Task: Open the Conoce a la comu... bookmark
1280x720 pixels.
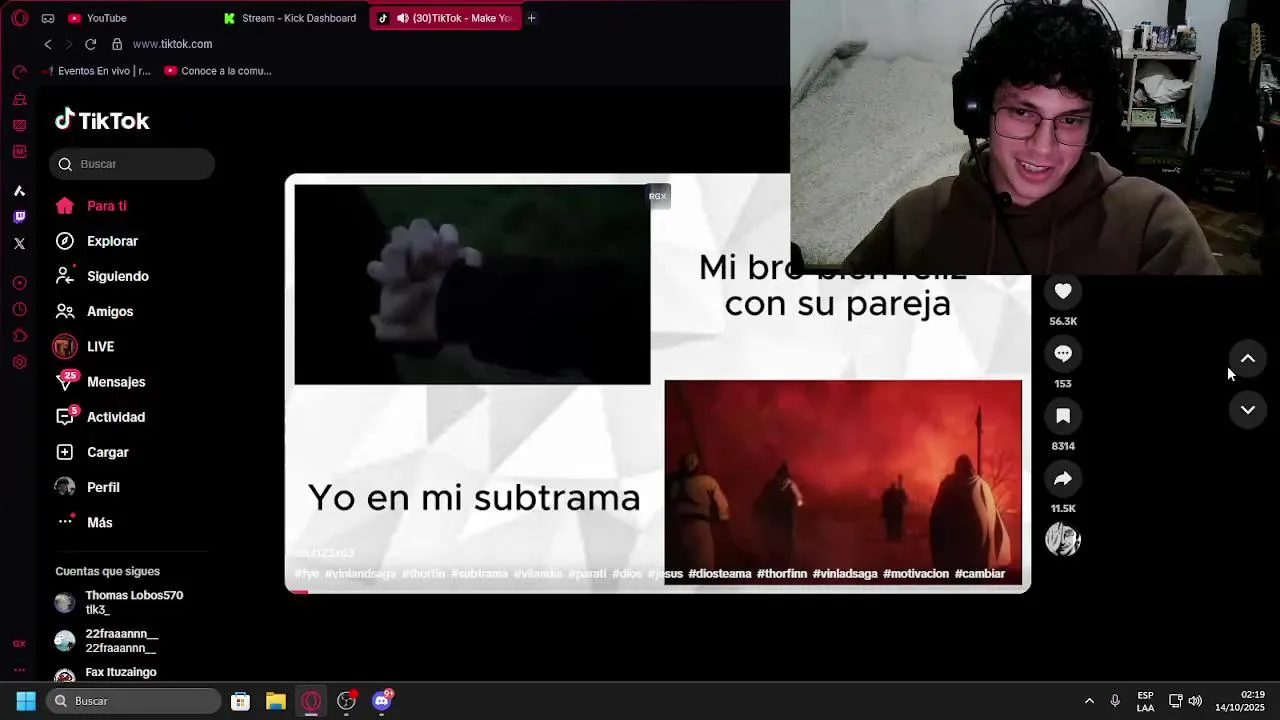Action: [x=218, y=71]
